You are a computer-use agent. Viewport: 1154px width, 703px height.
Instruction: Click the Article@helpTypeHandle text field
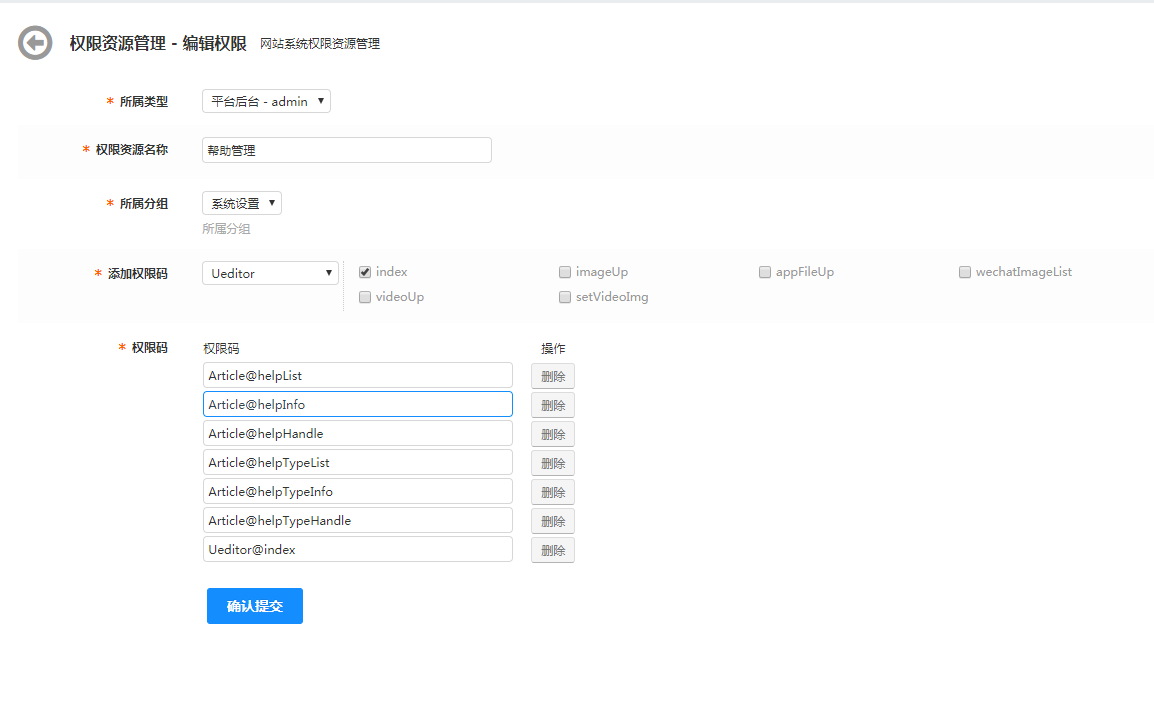coord(357,521)
